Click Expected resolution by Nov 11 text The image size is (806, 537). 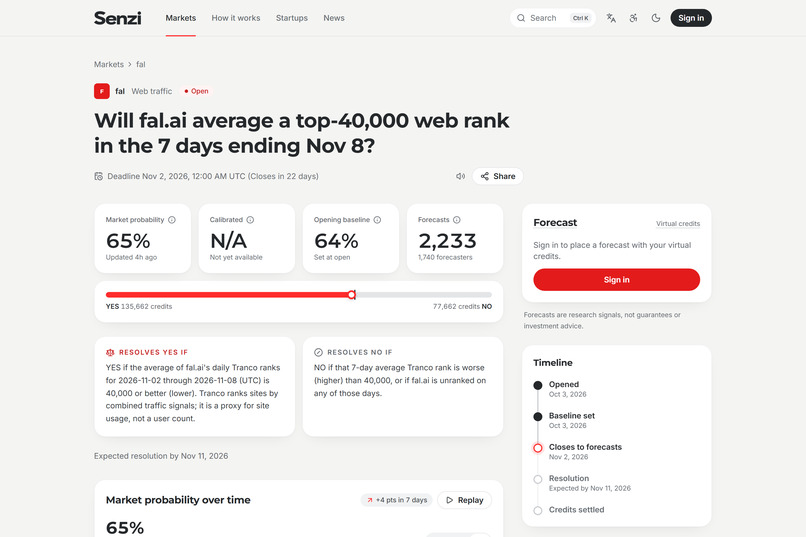(161, 456)
